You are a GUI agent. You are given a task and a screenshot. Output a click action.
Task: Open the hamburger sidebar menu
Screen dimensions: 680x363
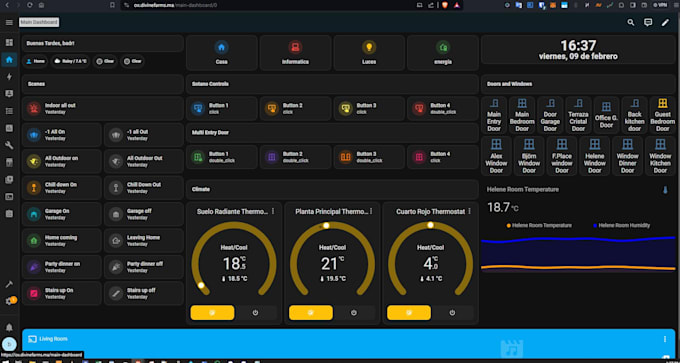click(9, 23)
